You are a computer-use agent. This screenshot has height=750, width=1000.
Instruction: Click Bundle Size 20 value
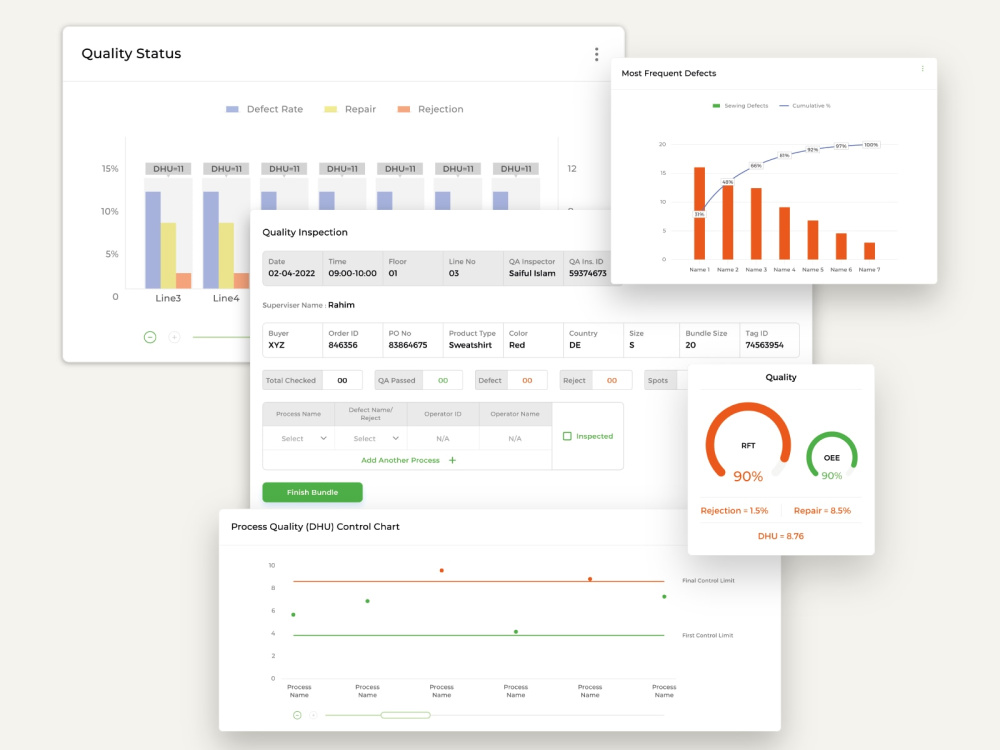(691, 345)
